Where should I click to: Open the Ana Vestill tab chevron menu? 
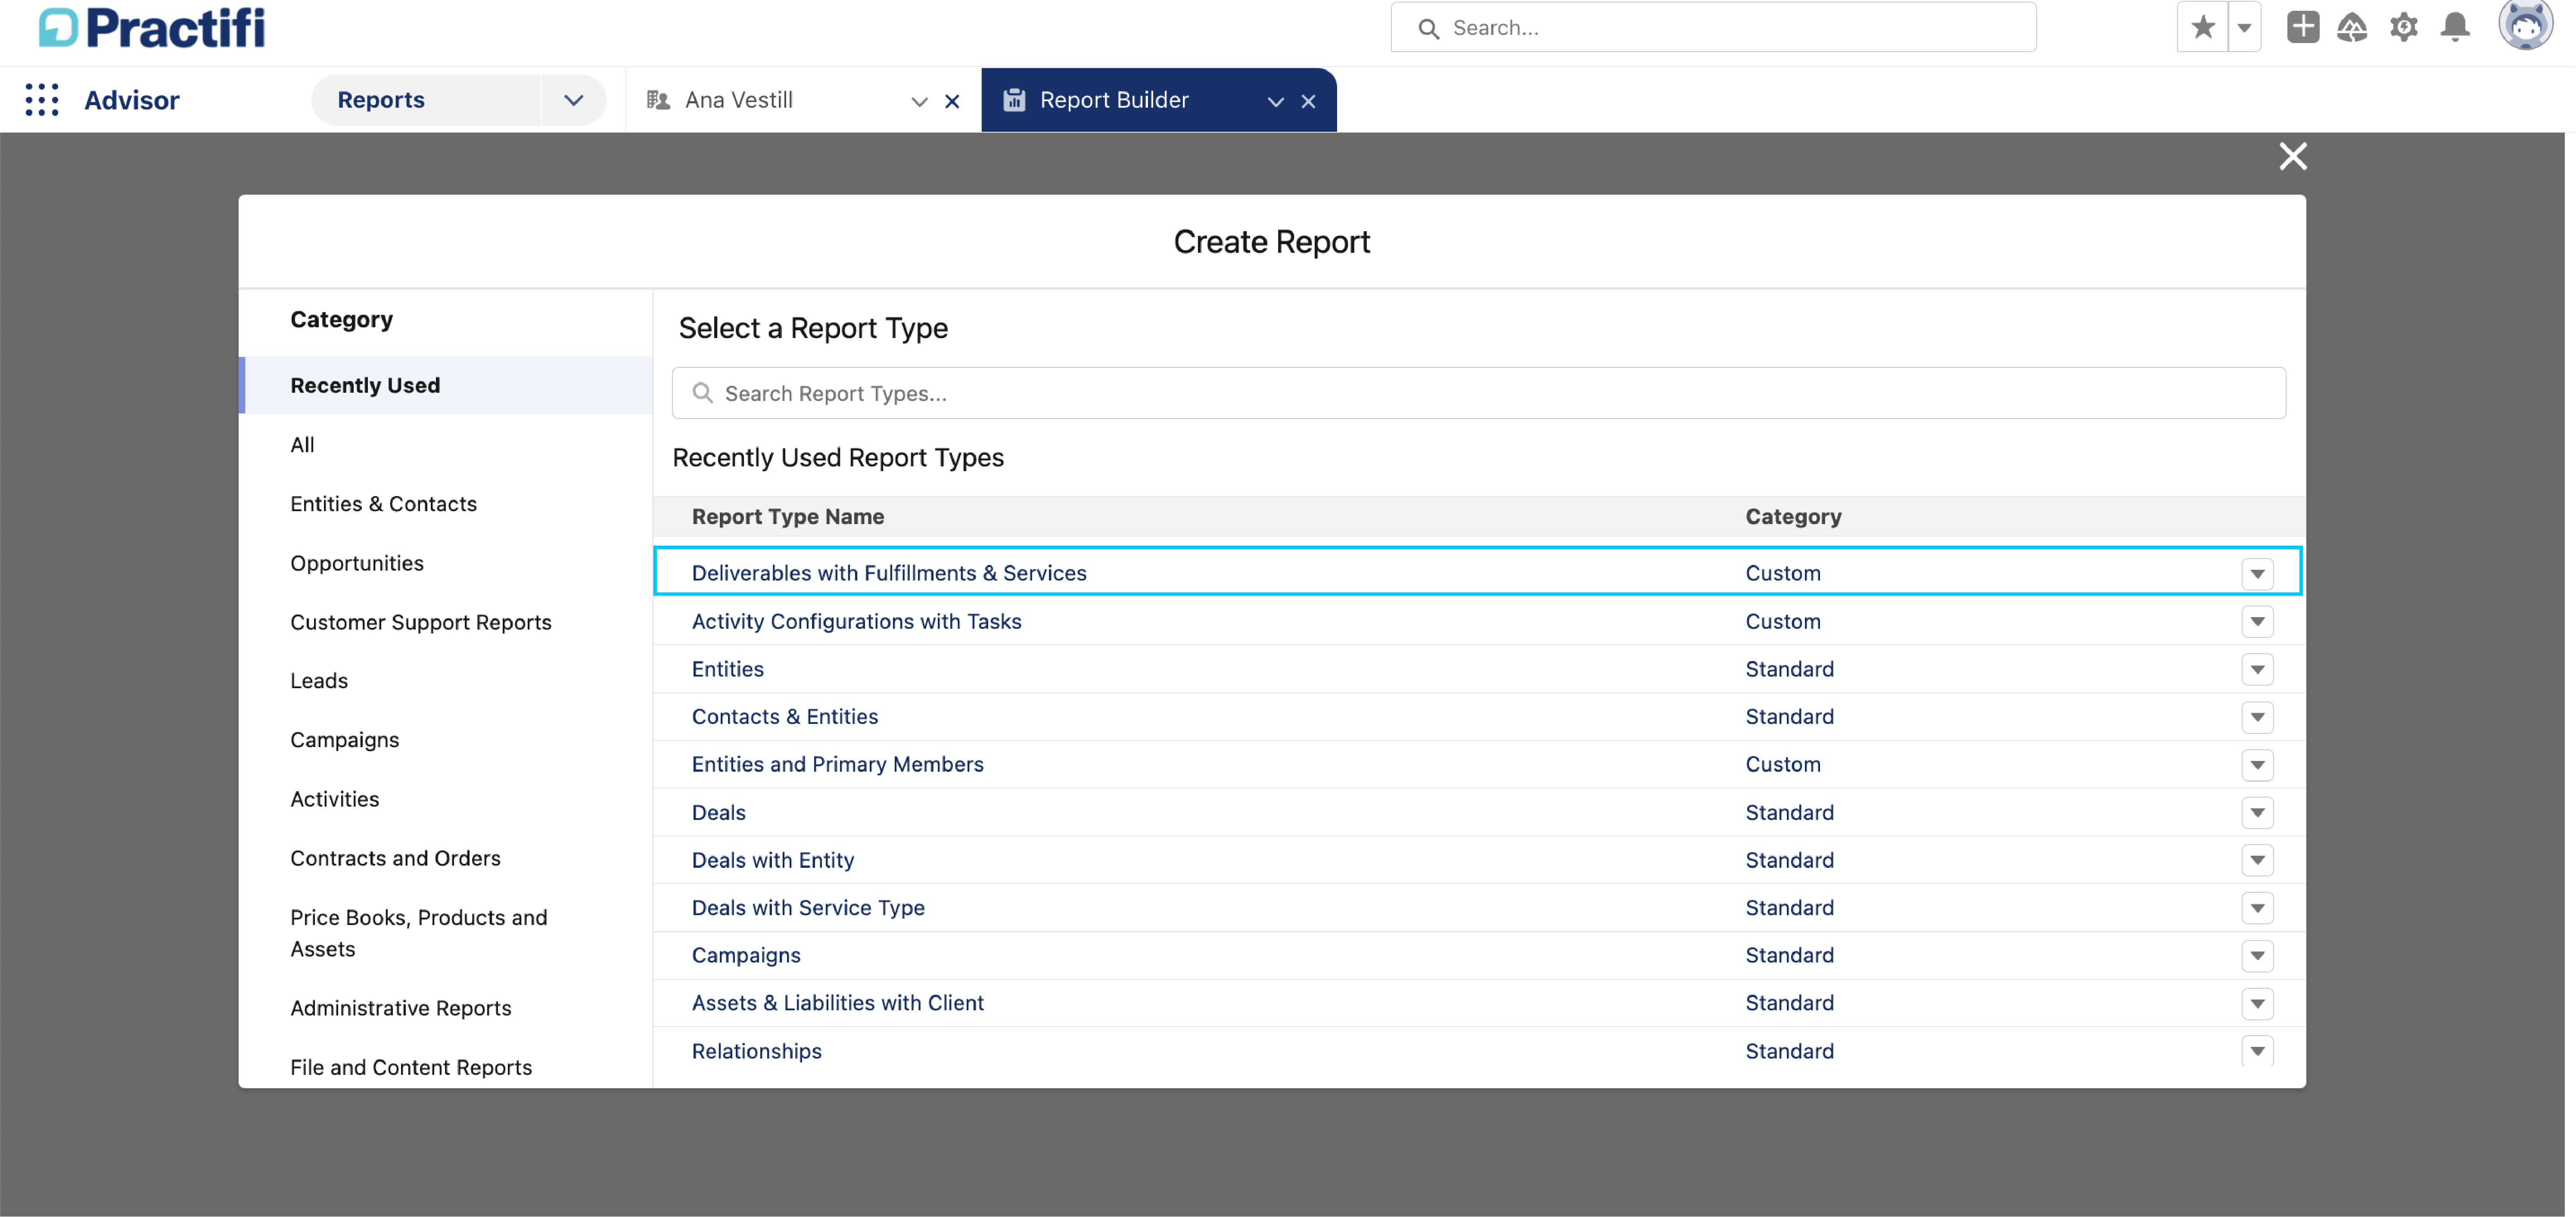[x=919, y=101]
